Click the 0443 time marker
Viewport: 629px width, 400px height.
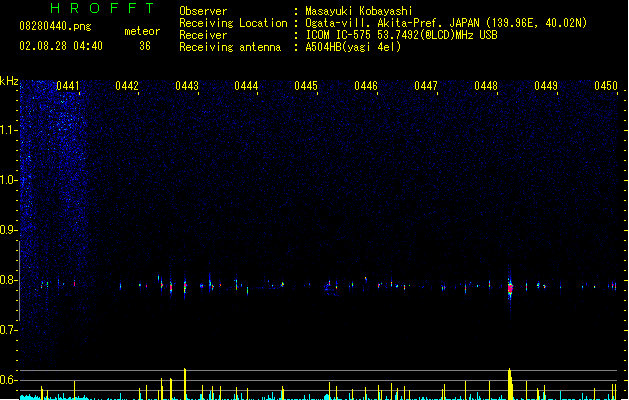tap(187, 86)
